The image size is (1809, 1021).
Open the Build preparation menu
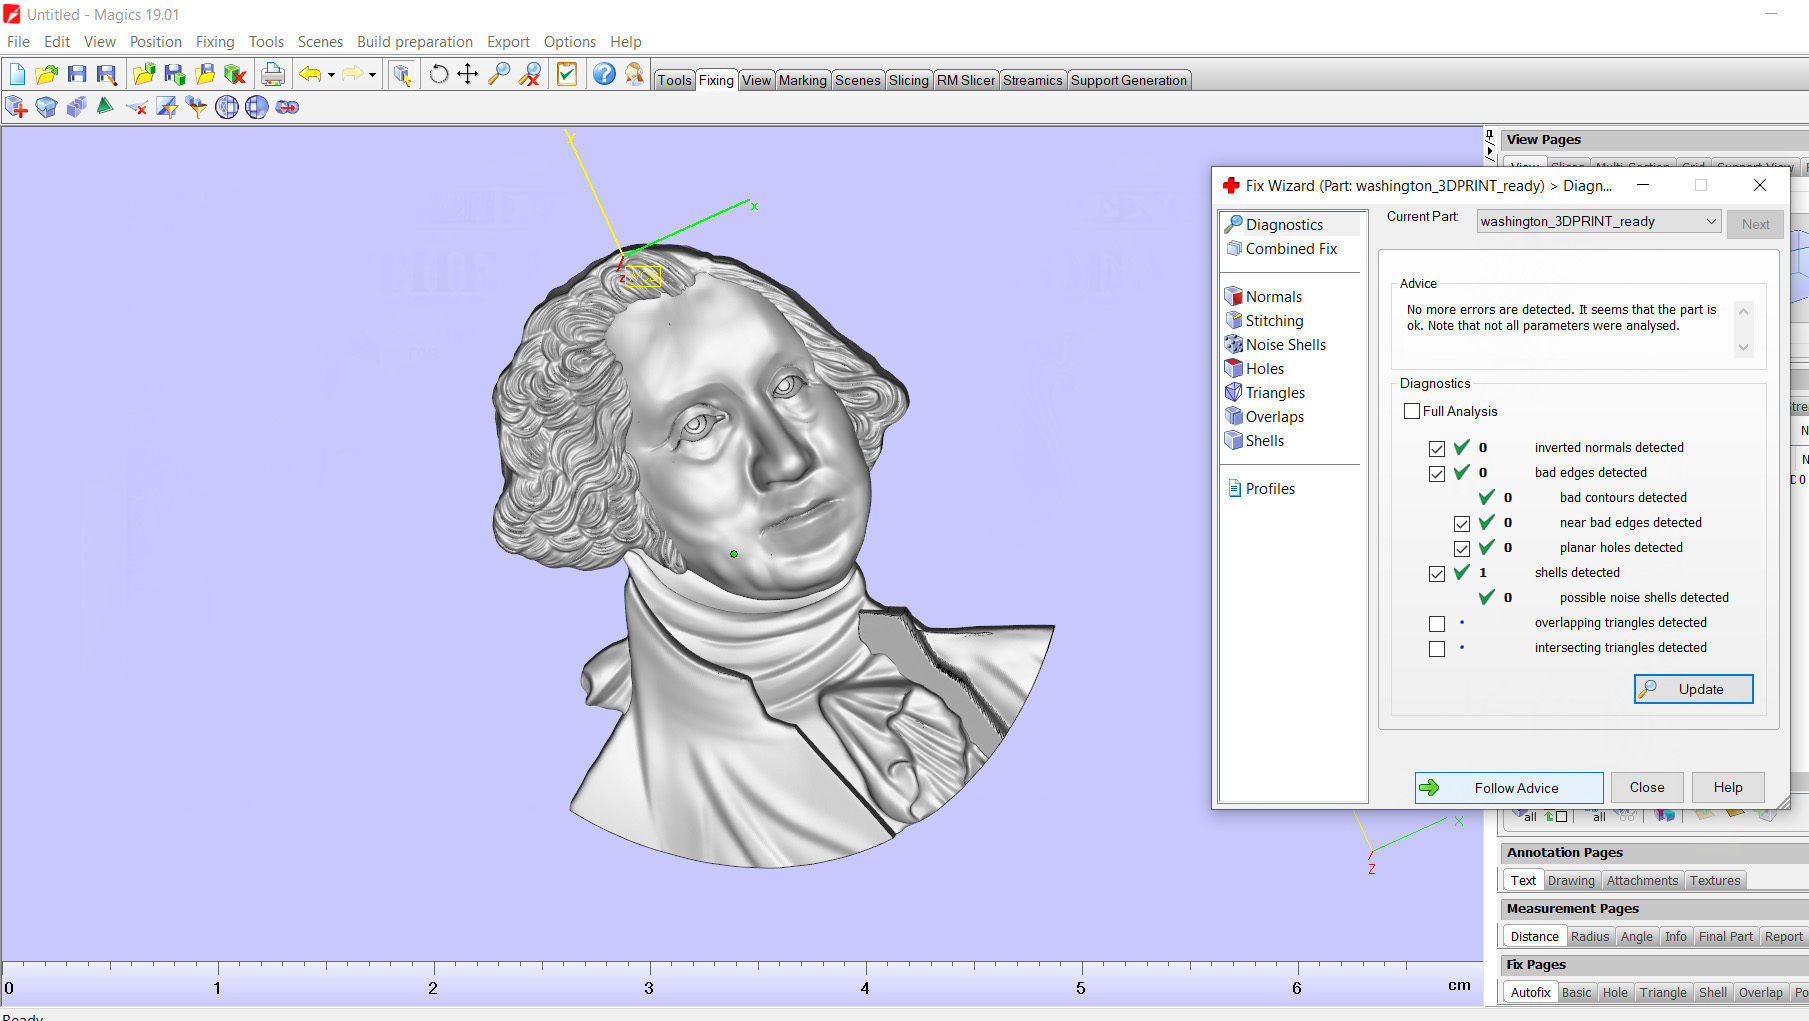(x=415, y=42)
